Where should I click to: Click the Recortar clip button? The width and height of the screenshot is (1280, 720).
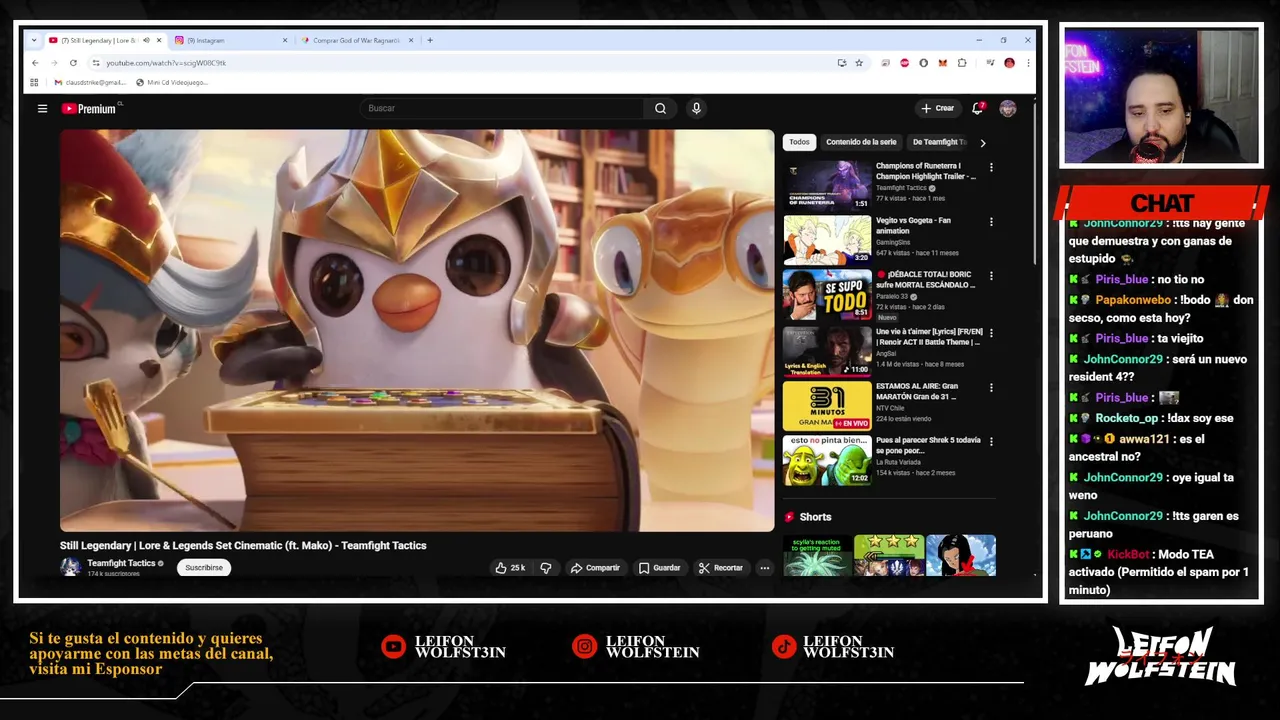pos(721,568)
